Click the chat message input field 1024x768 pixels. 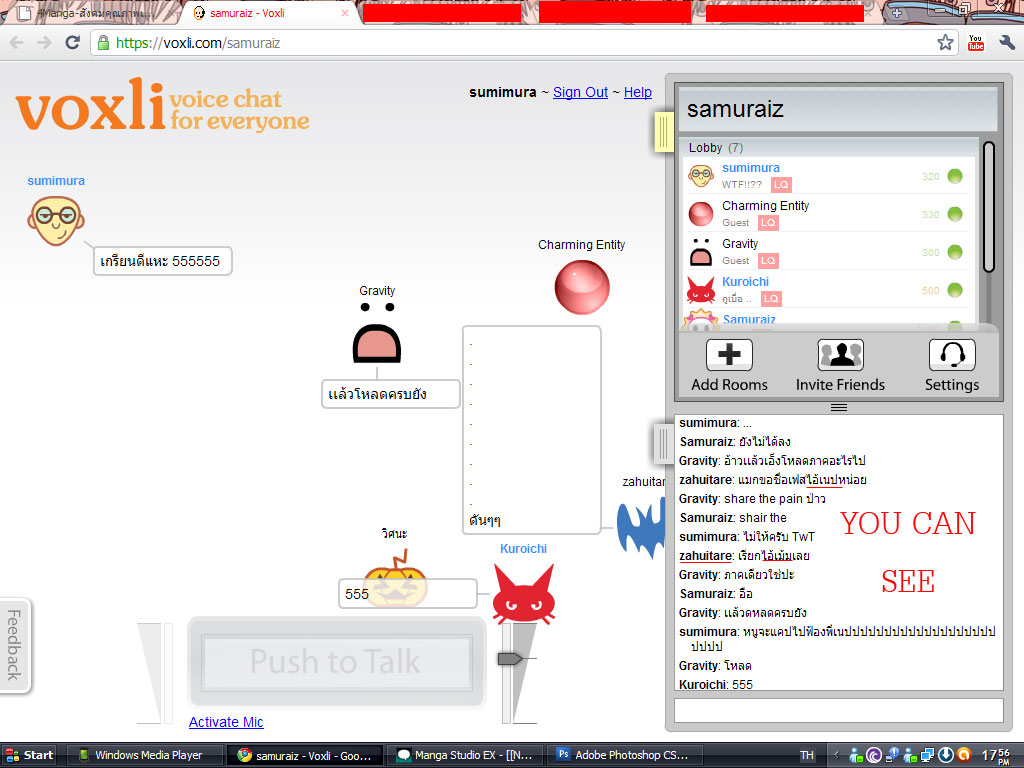(x=839, y=711)
